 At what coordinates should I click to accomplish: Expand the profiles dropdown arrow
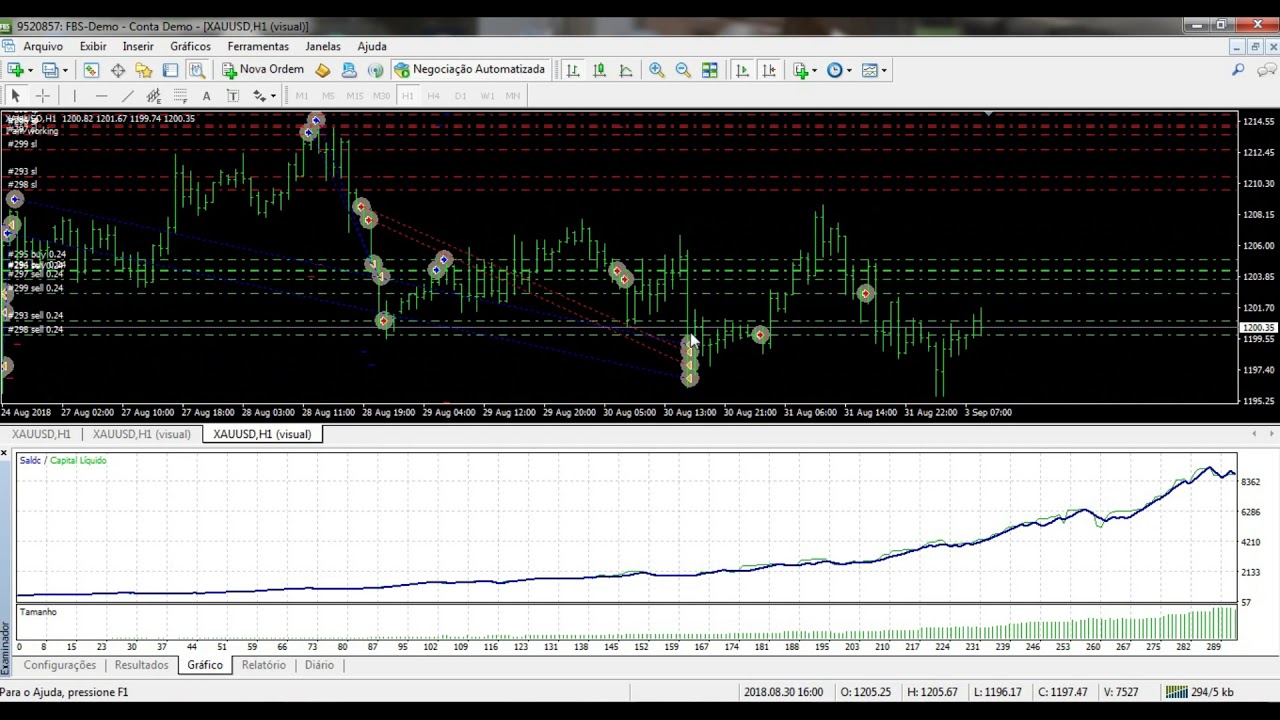coord(65,70)
